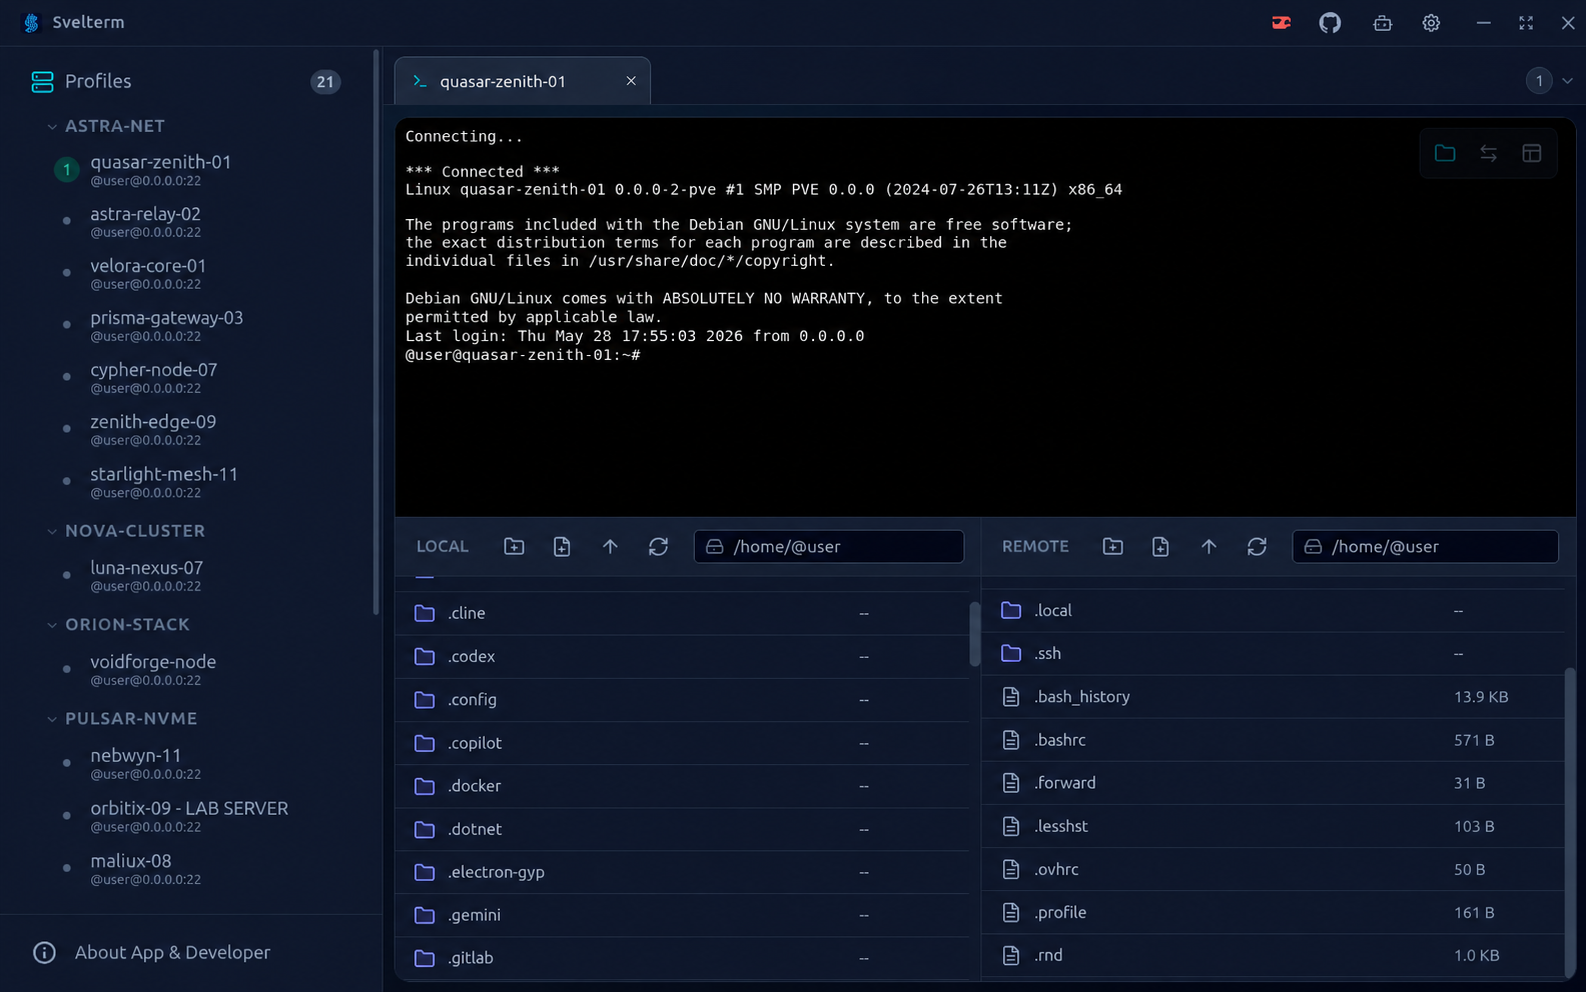This screenshot has height=992, width=1586.
Task: Select the .electron-gyp local folder
Action: (682, 872)
